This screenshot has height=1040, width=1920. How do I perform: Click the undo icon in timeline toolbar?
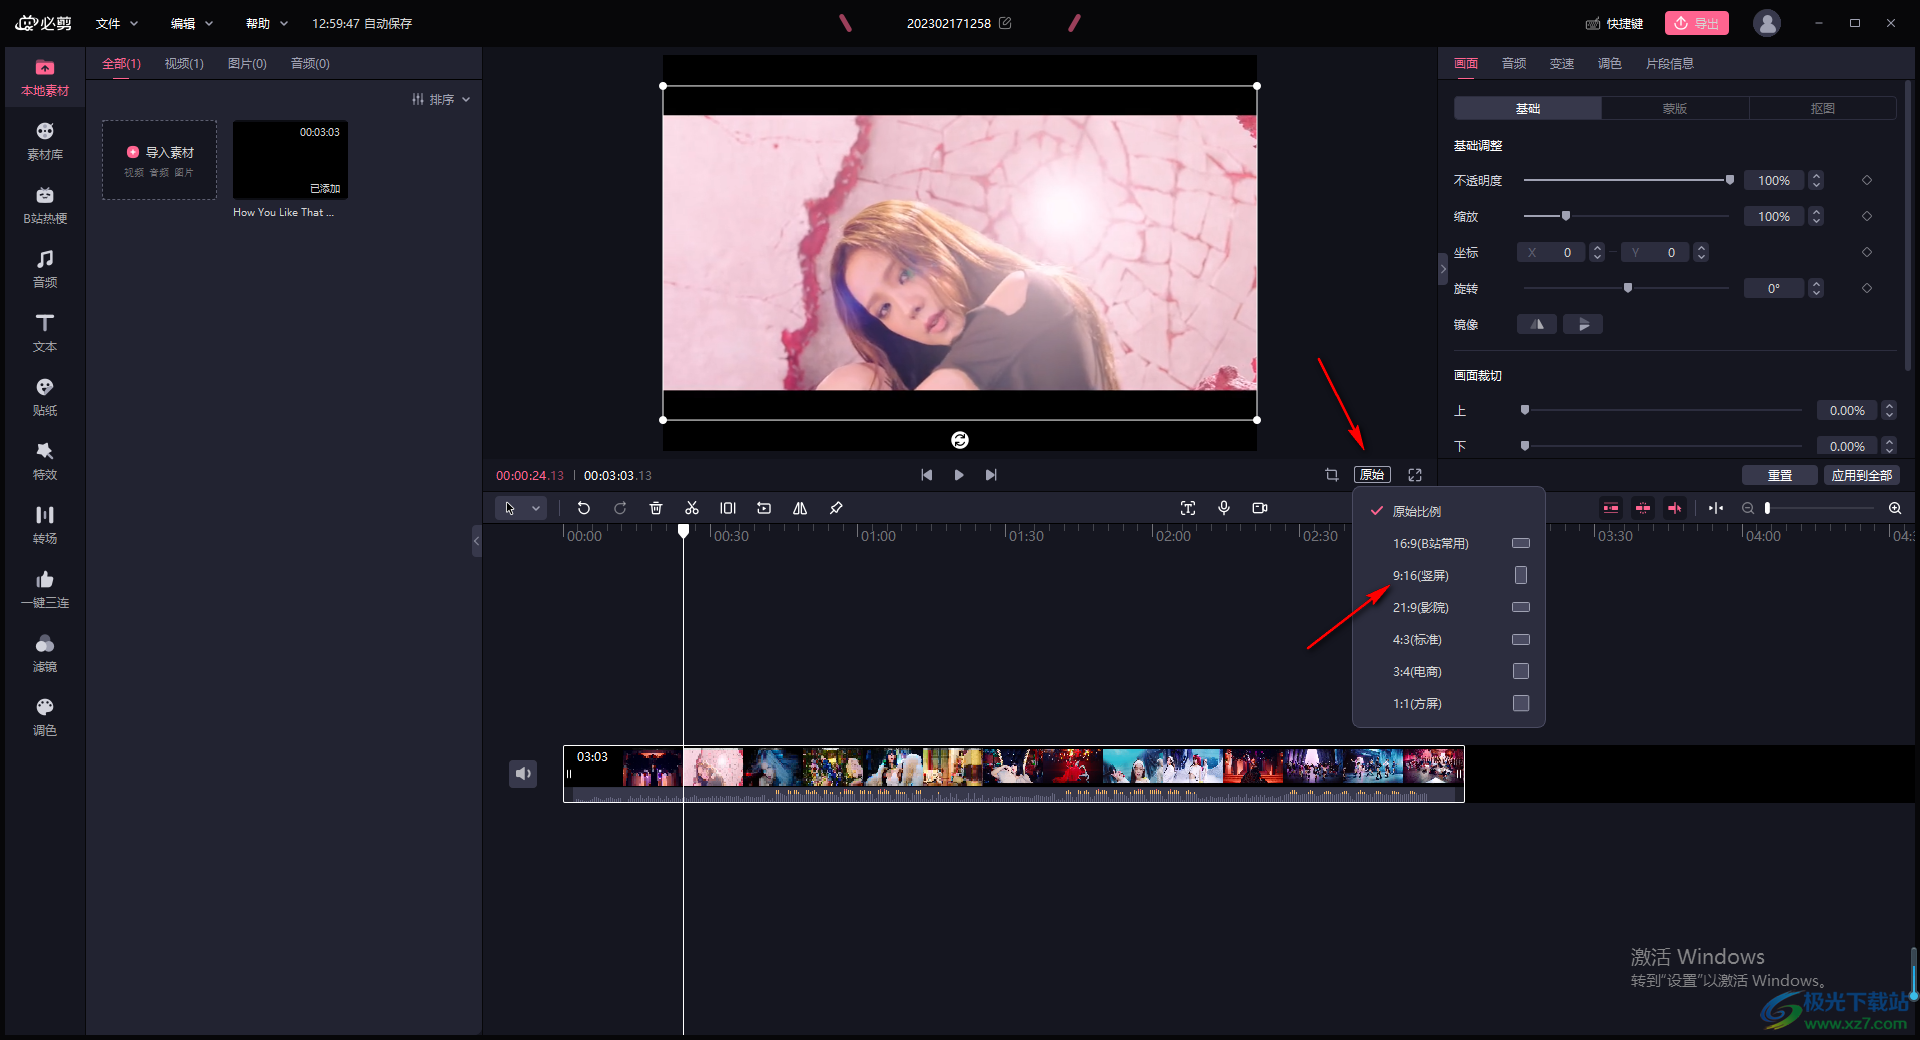584,508
